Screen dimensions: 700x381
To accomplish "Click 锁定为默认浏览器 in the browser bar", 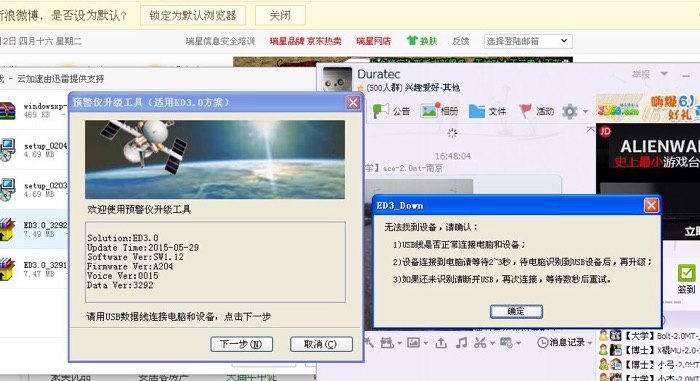I will pyautogui.click(x=193, y=16).
